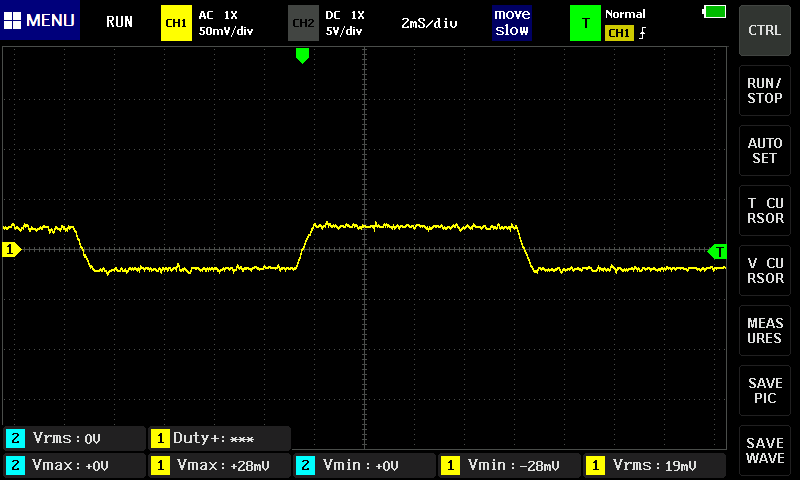Select the channel 1 Vmax +28mV readout
This screenshot has height=480, width=800.
(x=219, y=465)
